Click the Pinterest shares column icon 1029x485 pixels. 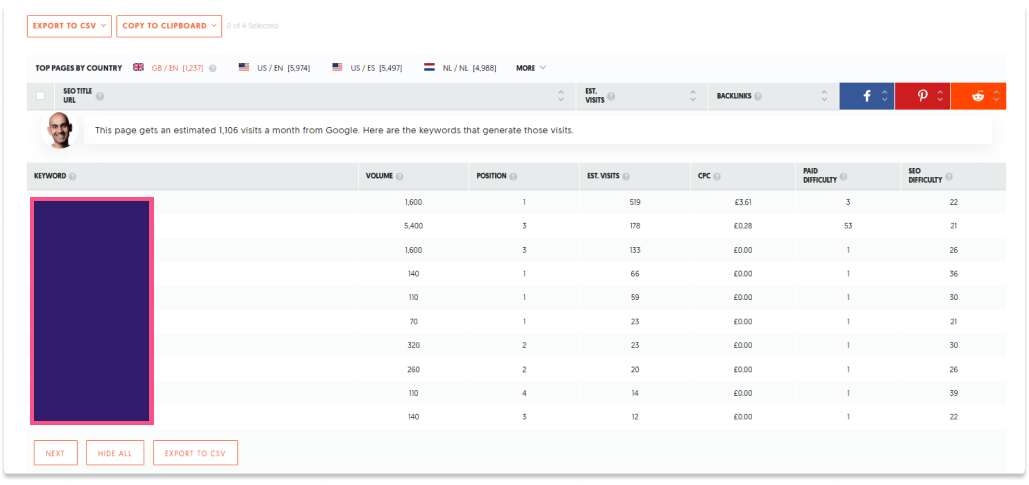click(x=922, y=96)
